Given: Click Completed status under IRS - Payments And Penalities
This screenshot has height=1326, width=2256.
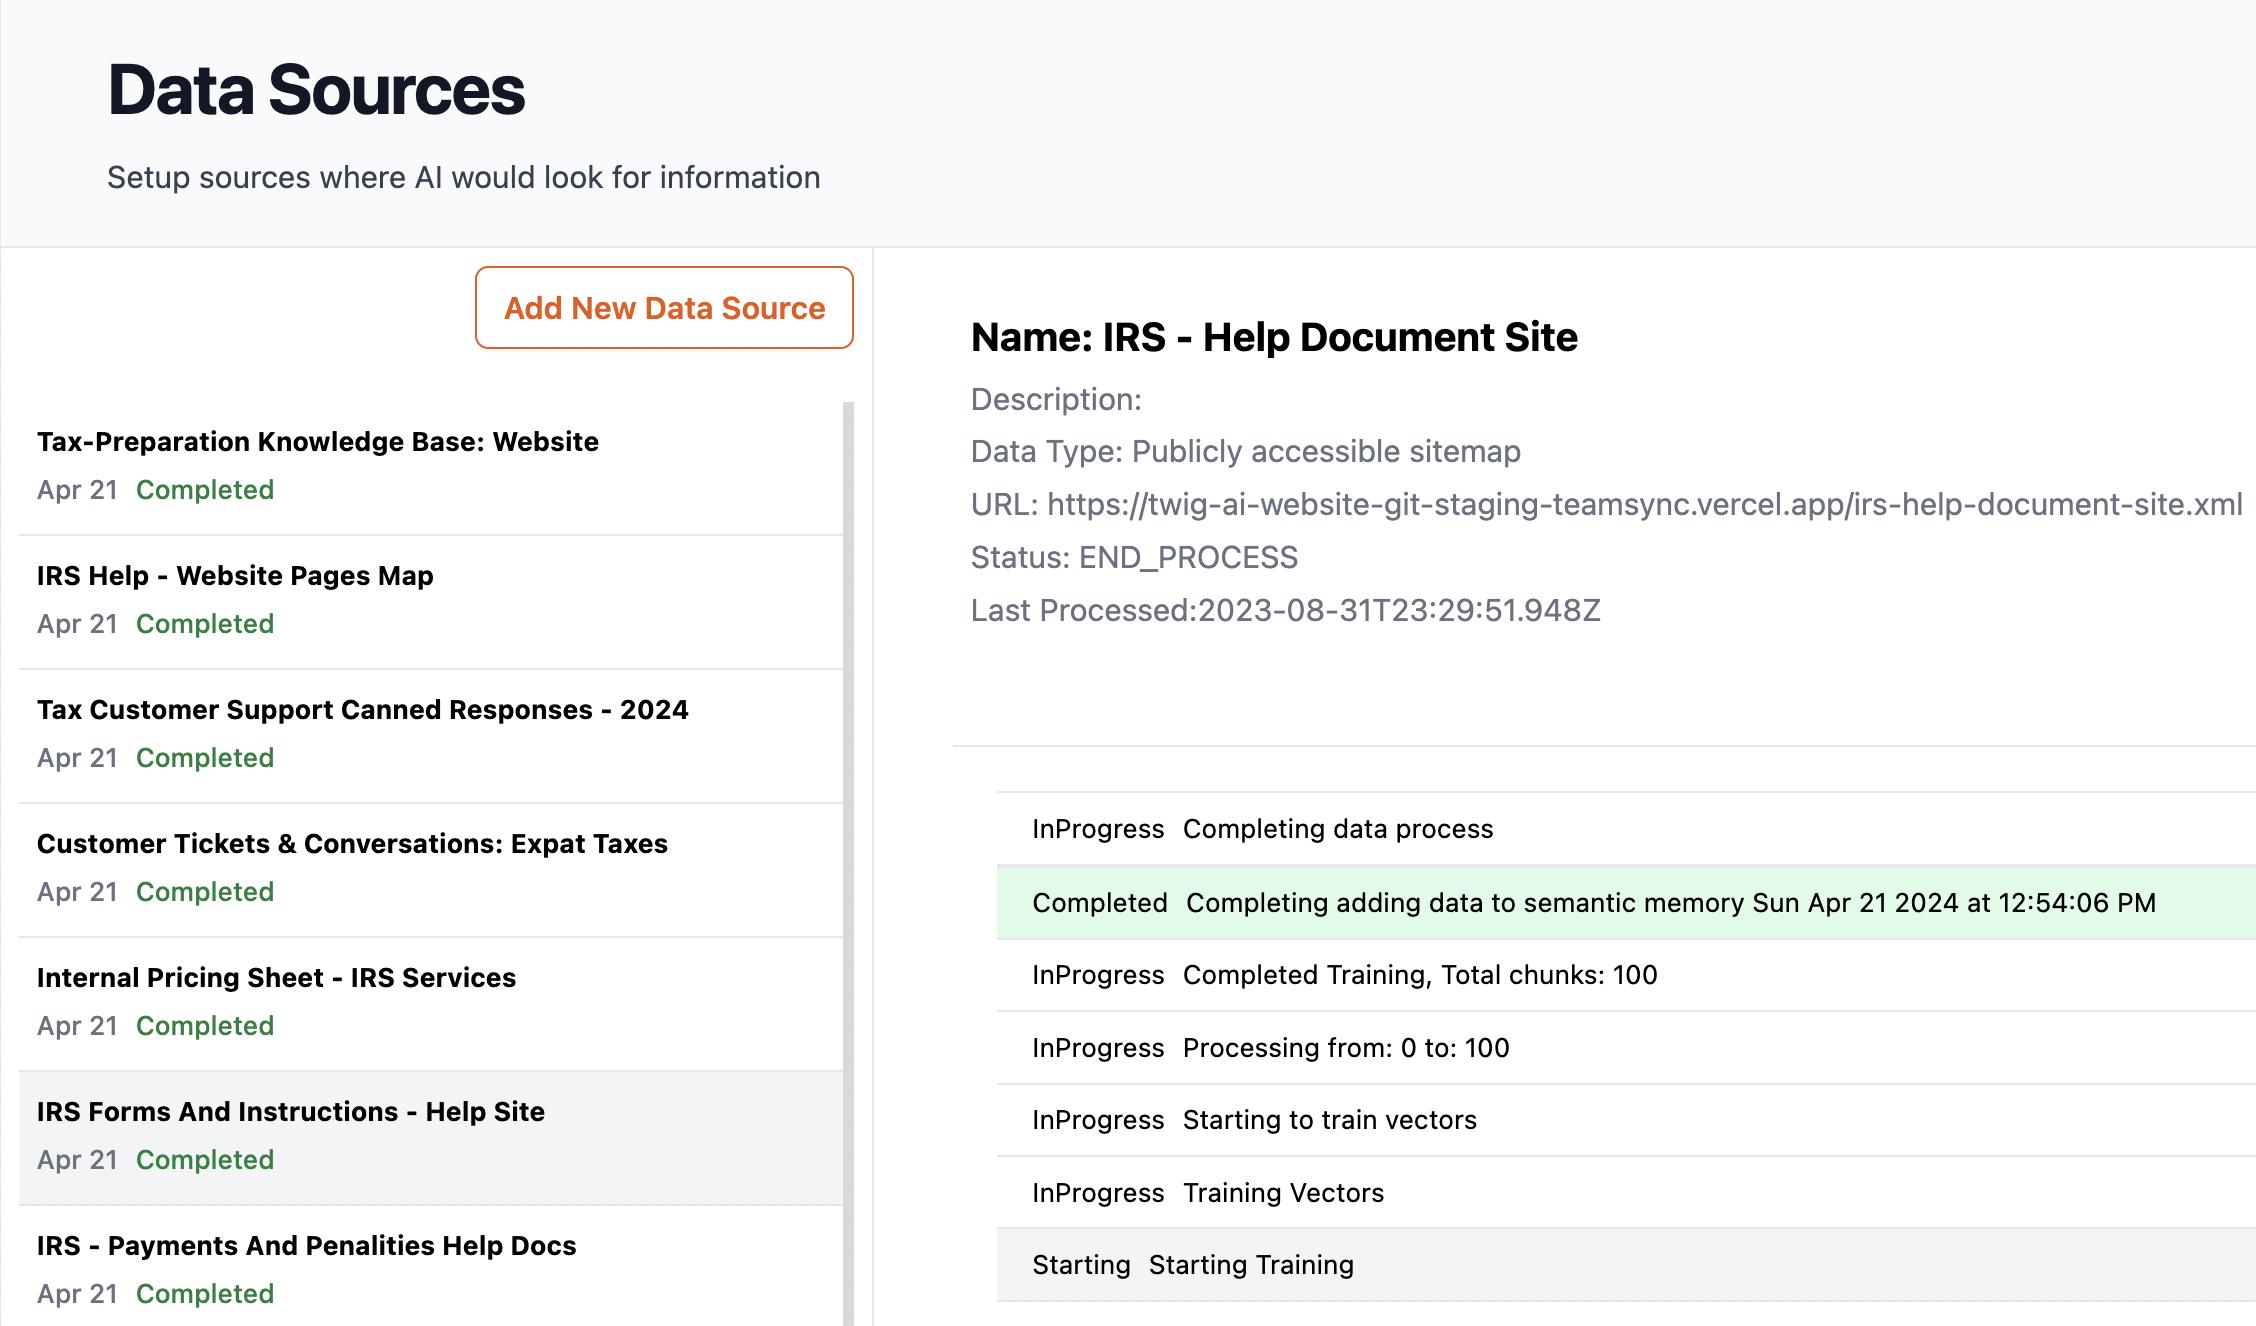Looking at the screenshot, I should point(205,1294).
